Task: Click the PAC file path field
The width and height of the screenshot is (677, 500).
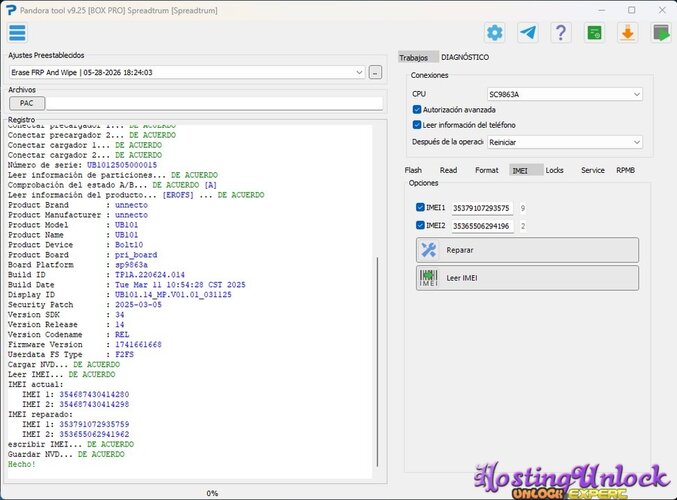Action: [x=215, y=103]
